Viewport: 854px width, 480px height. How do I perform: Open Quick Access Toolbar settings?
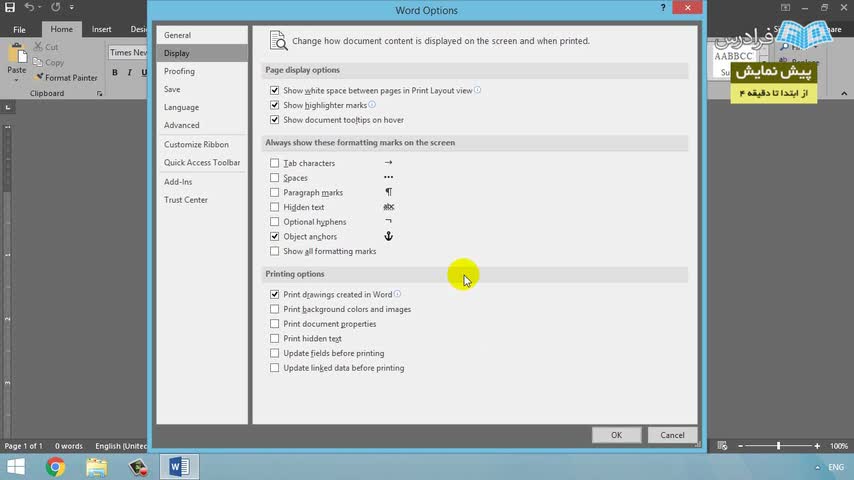pyautogui.click(x=202, y=162)
